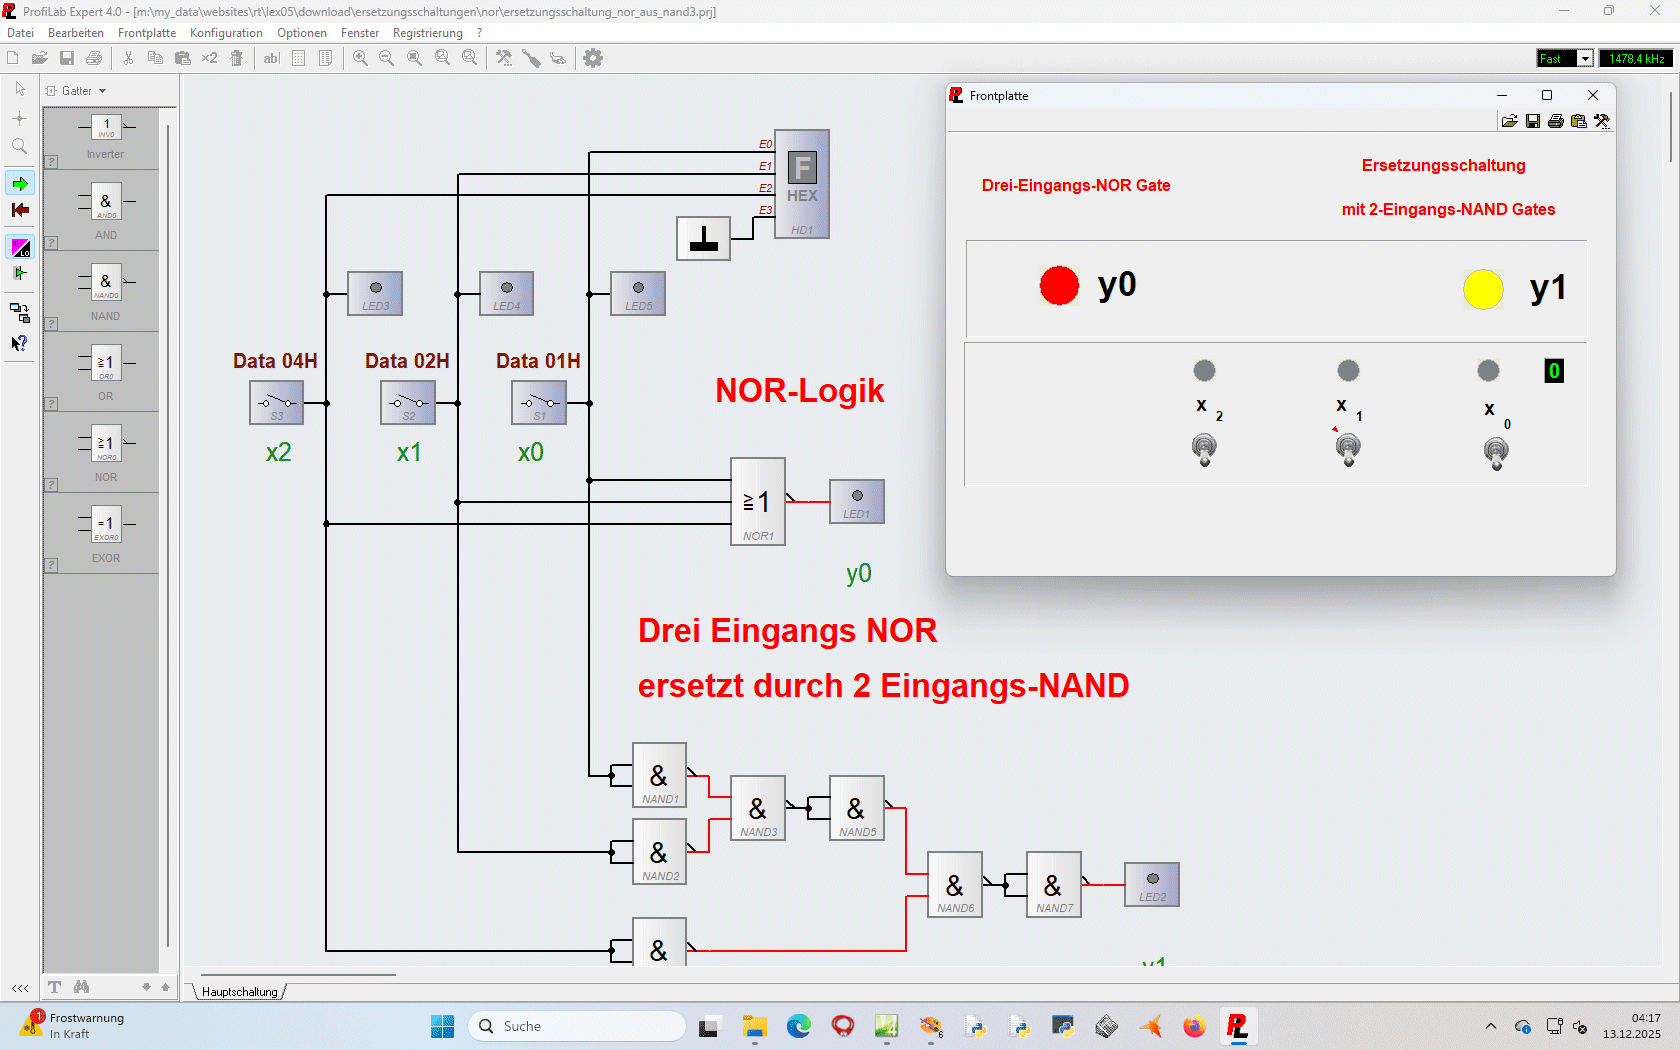Toggle the HI/LO level display icon

(x=20, y=247)
